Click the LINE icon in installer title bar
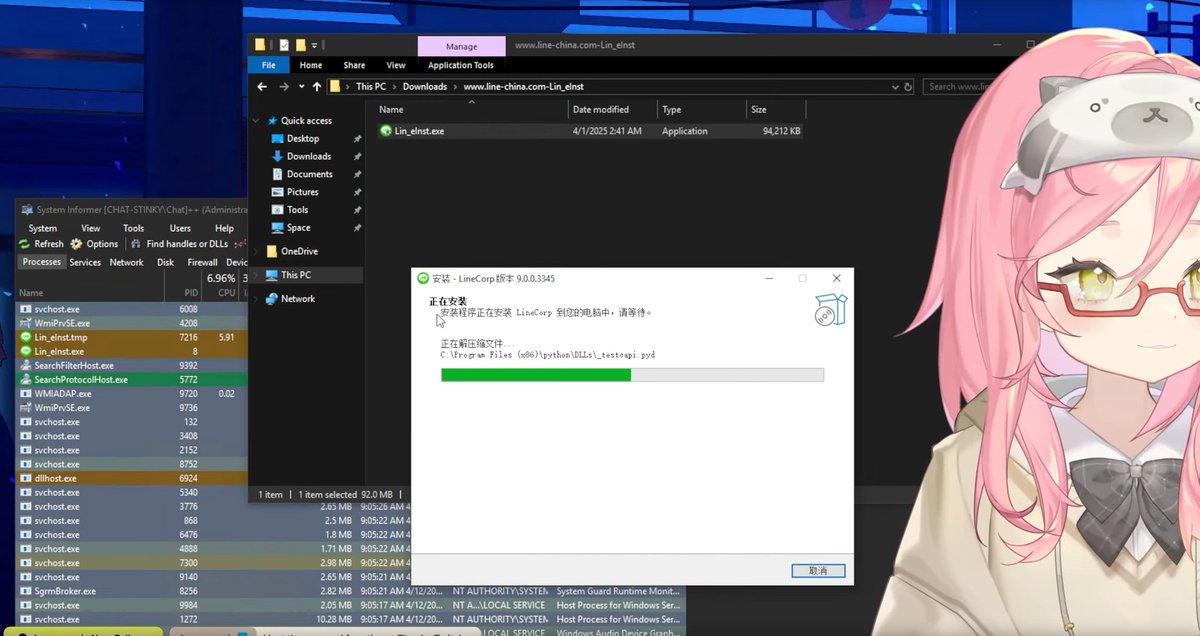This screenshot has width=1200, height=636. (x=423, y=278)
